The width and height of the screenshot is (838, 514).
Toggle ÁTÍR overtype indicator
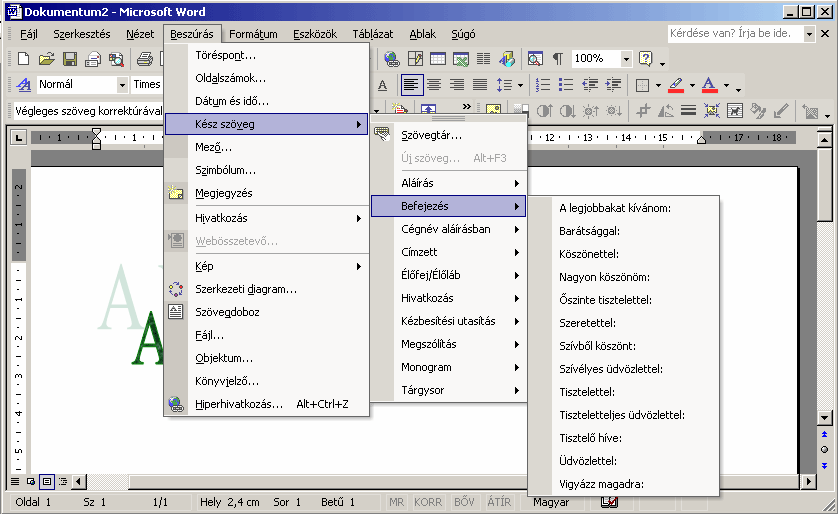point(499,502)
